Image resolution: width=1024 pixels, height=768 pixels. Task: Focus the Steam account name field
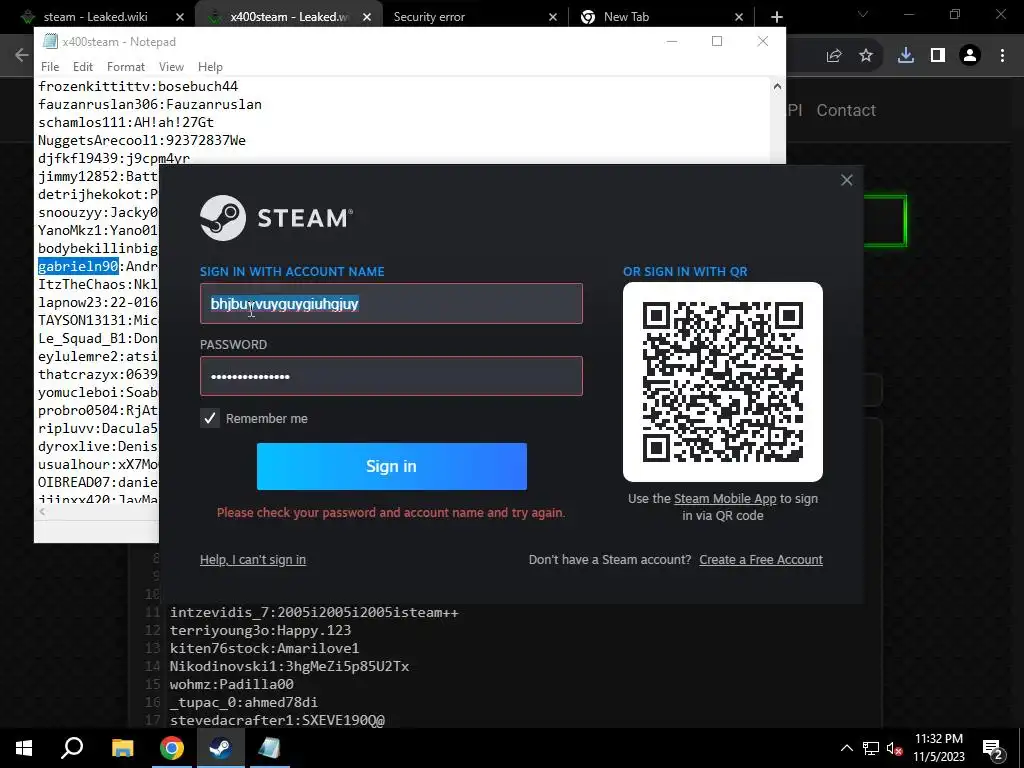tap(391, 304)
